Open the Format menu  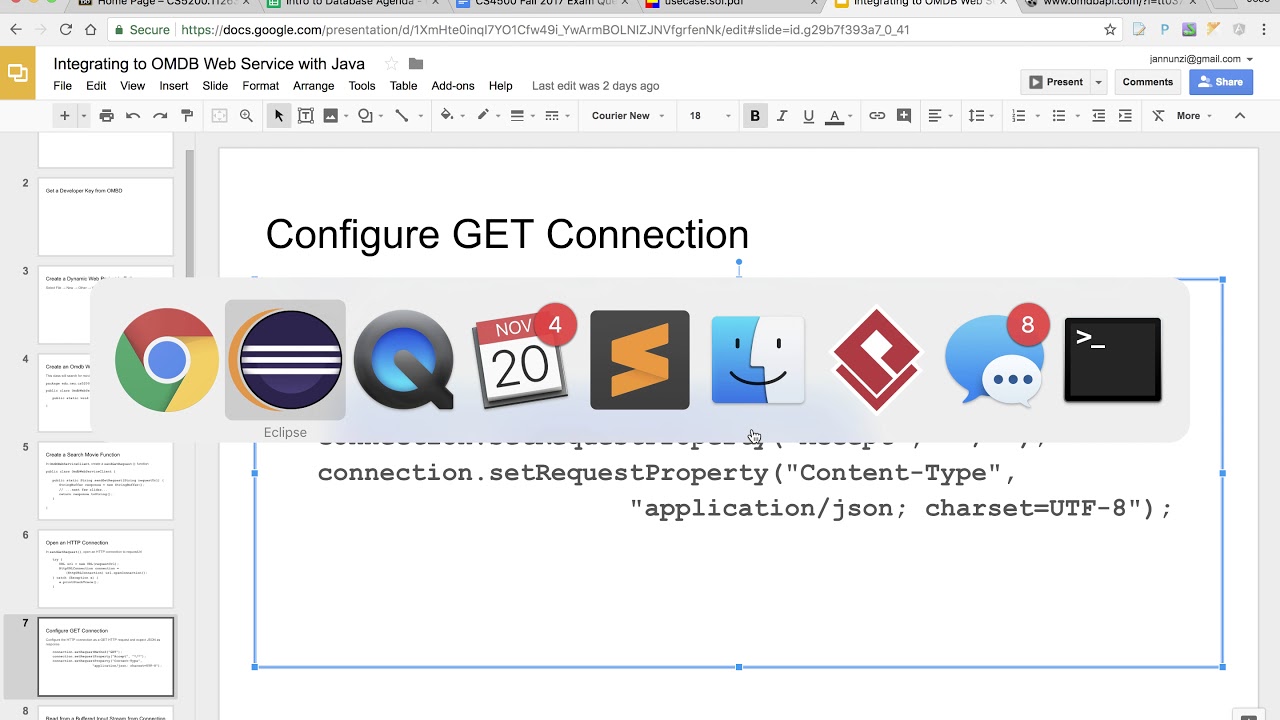[x=260, y=86]
